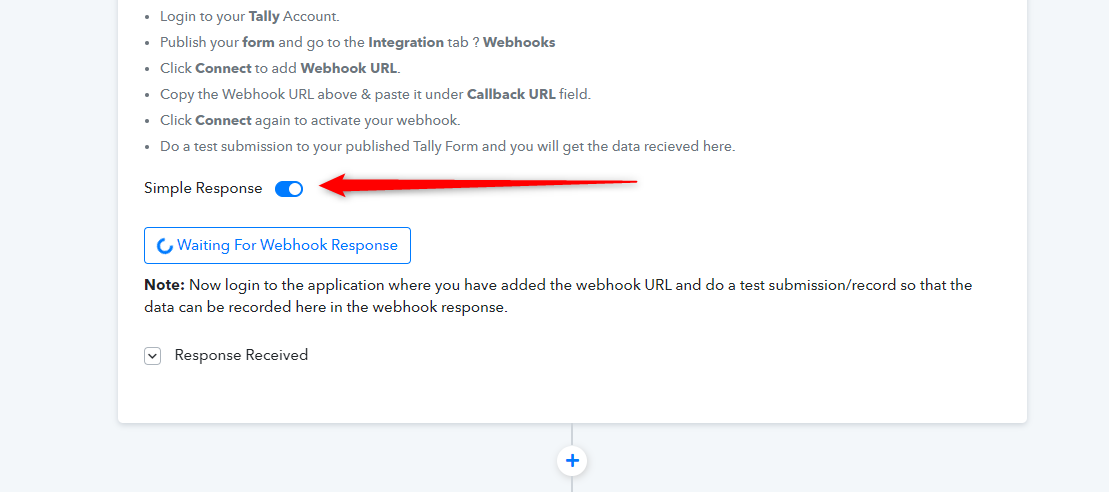The image size is (1109, 492).
Task: Click the bold Webhooks text
Action: pyautogui.click(x=519, y=42)
